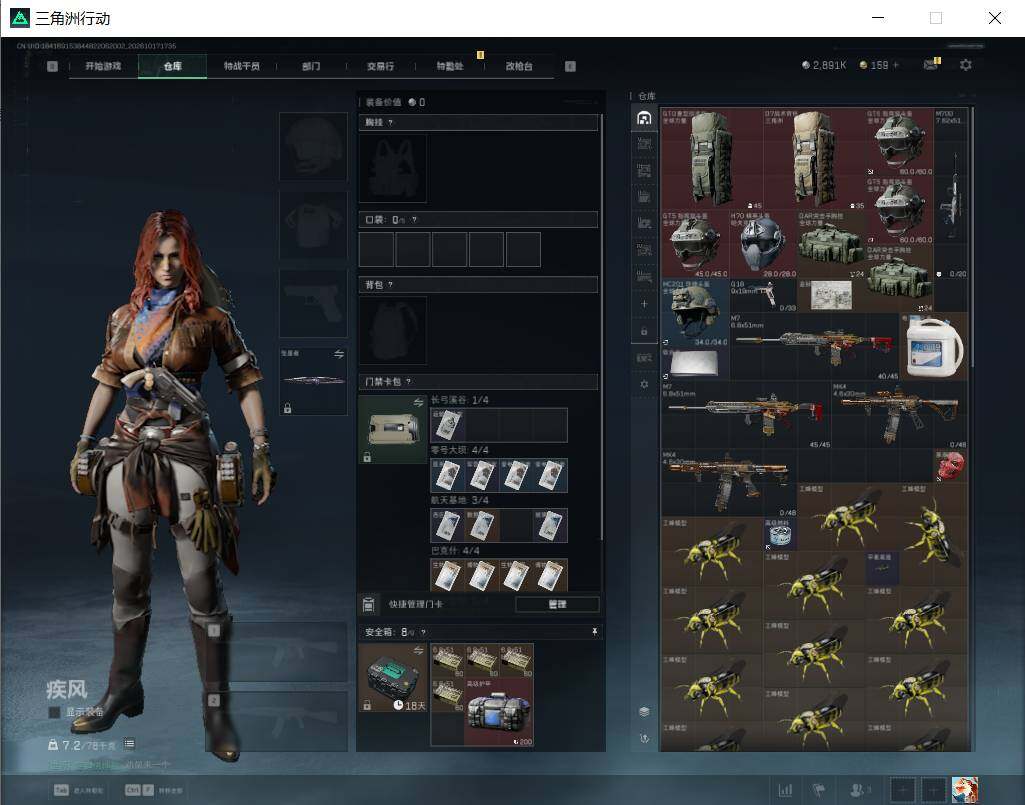Open the settings gear in top bar
The image size is (1025, 805).
[x=966, y=65]
